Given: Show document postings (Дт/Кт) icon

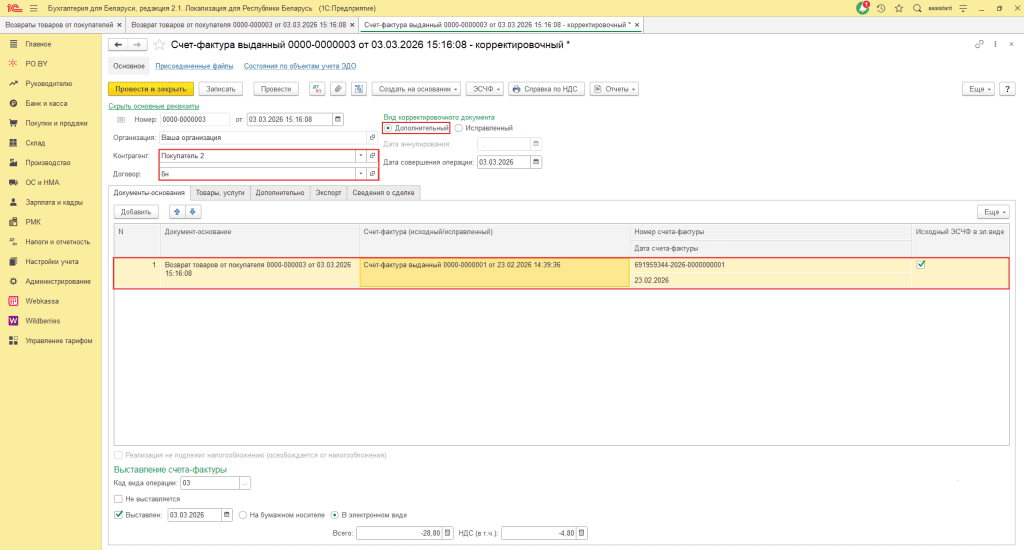Looking at the screenshot, I should point(317,89).
